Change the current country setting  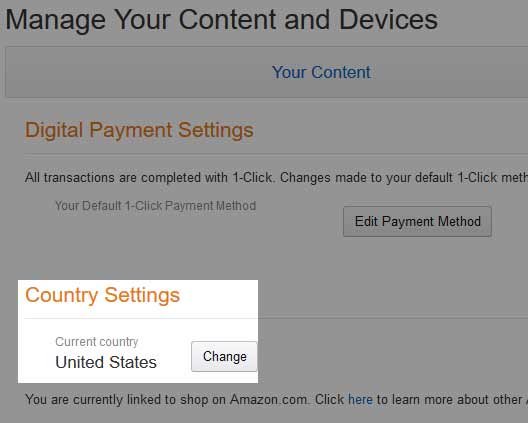tap(224, 357)
